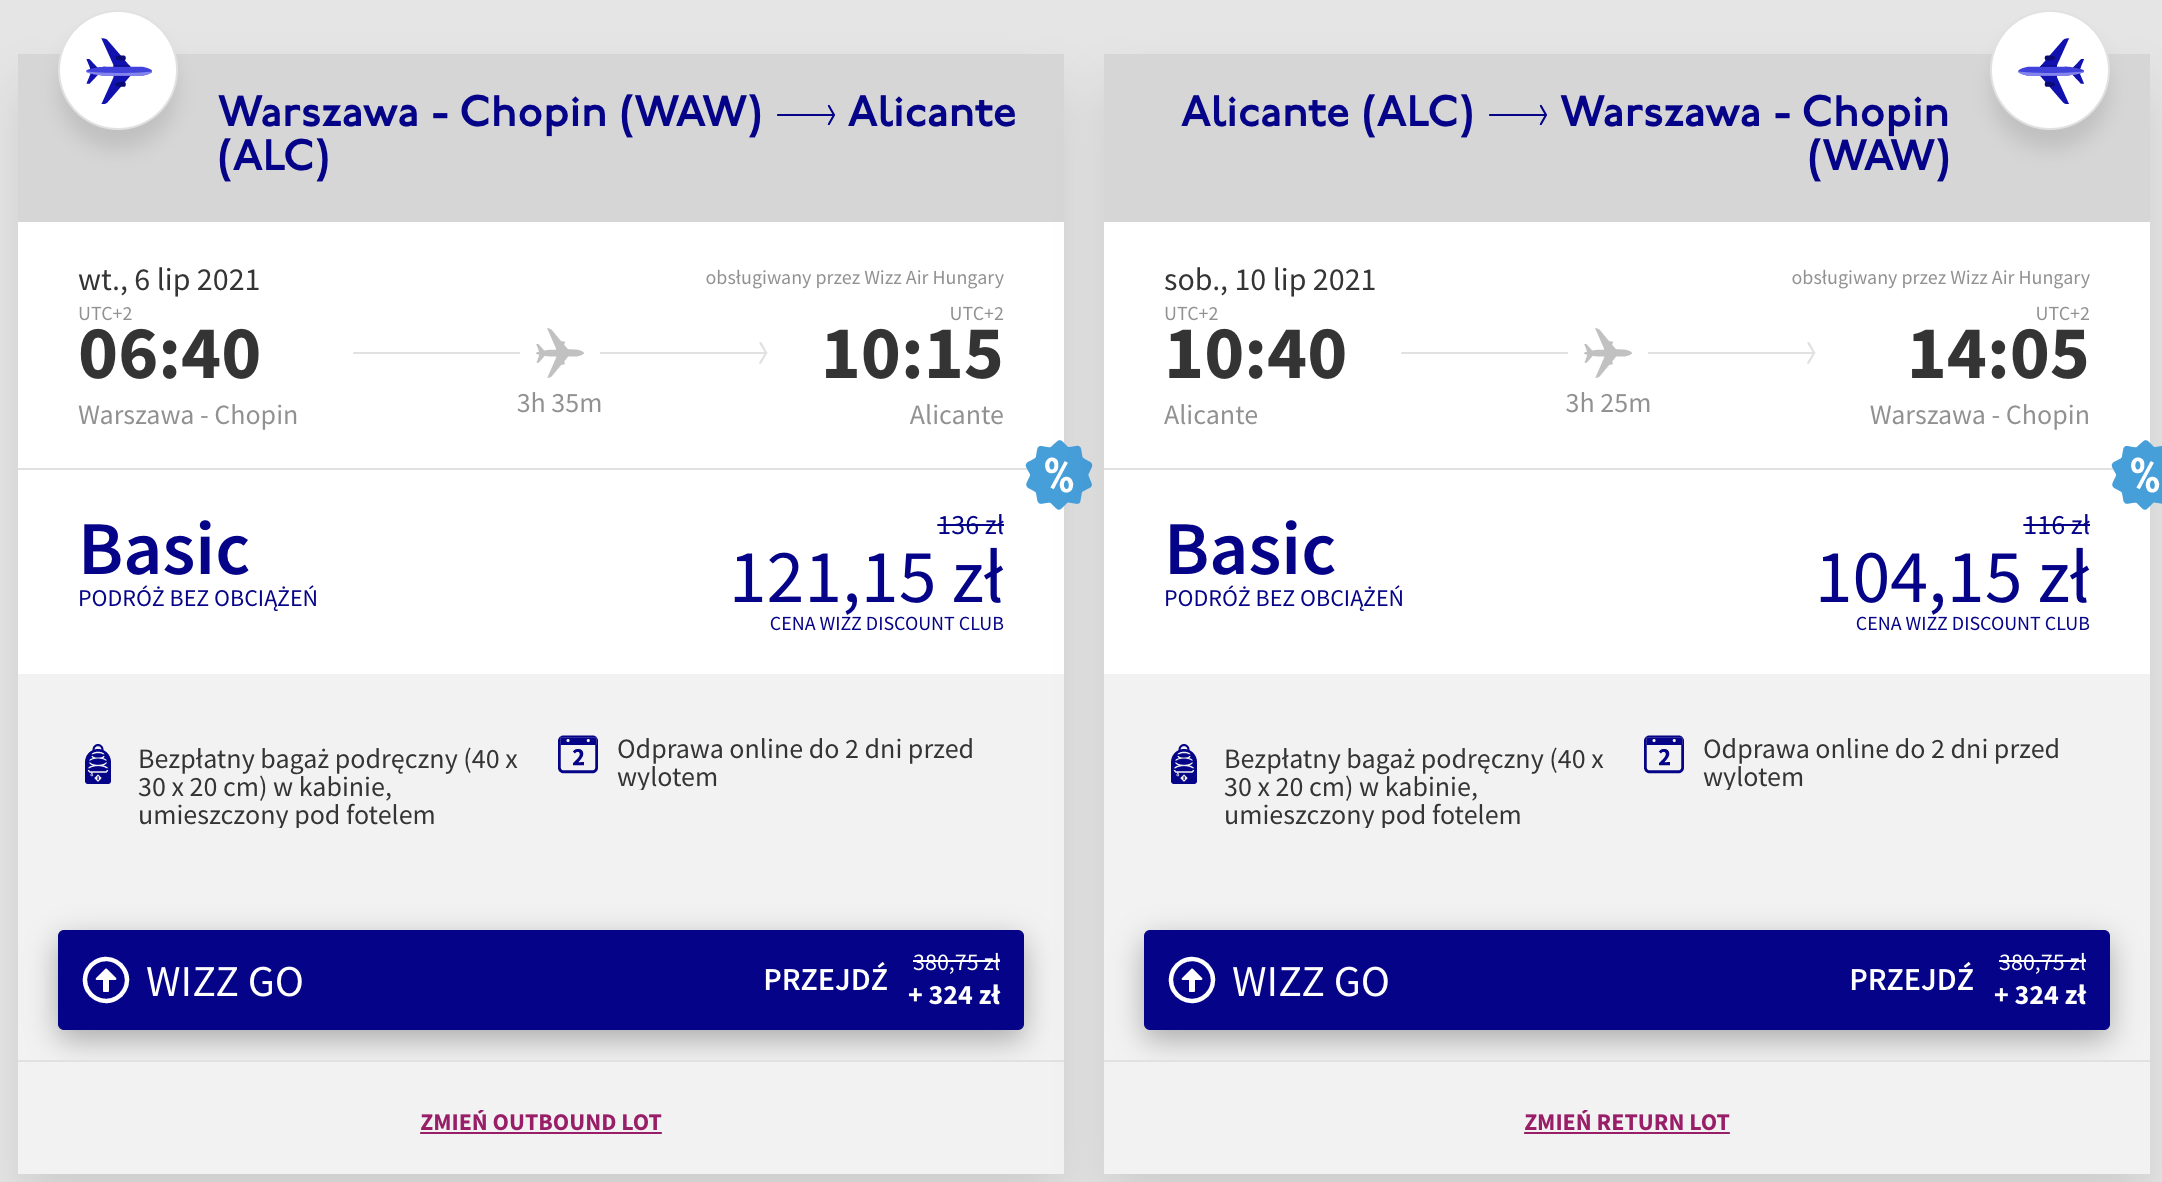
Task: Click the backpack baggage icon in outbound card
Action: [98, 764]
